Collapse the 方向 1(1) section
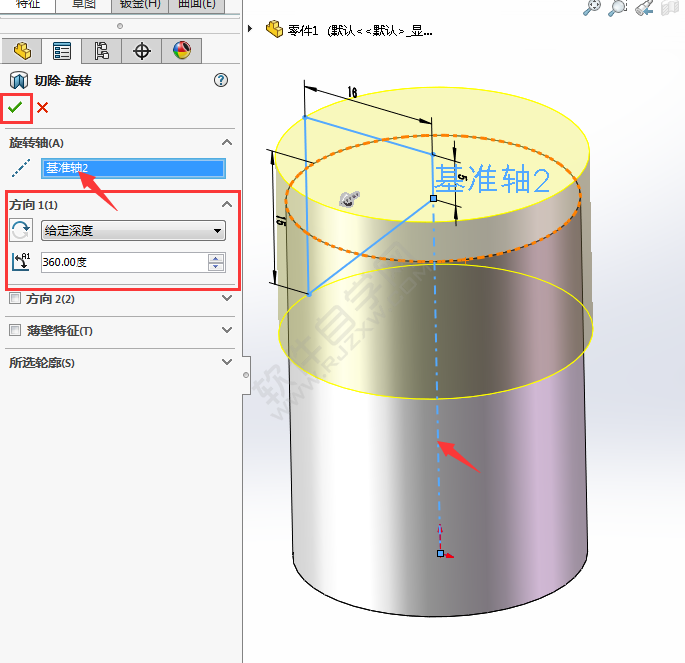 [227, 204]
